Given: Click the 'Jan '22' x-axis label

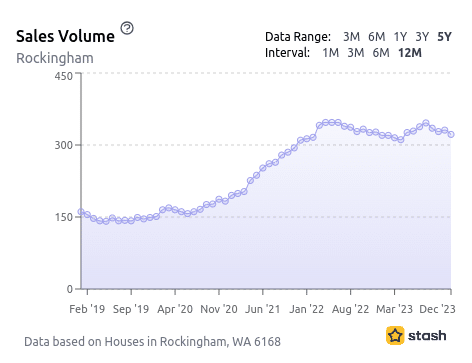Looking at the screenshot, I should (x=307, y=309).
